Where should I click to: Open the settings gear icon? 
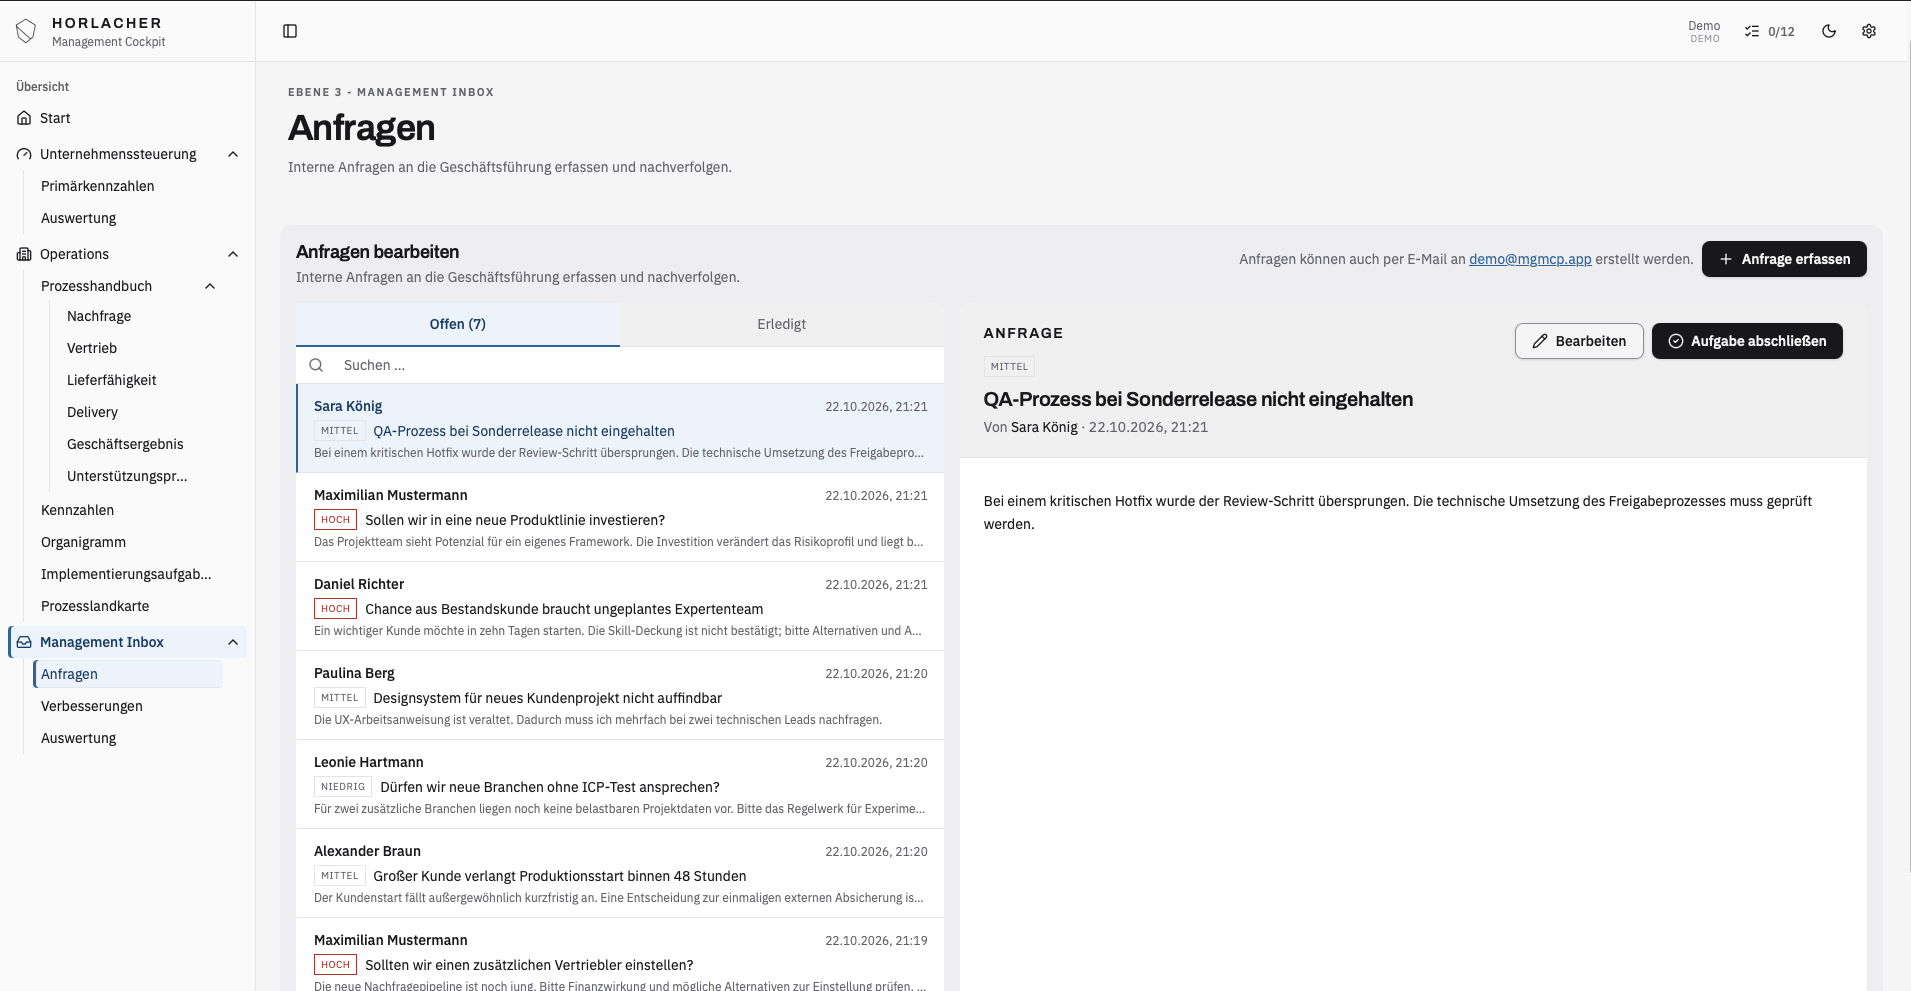point(1869,31)
